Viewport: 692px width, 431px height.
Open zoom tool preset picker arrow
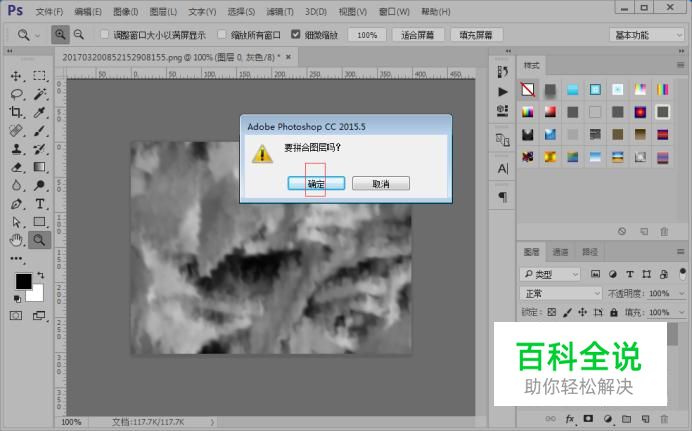(x=38, y=35)
